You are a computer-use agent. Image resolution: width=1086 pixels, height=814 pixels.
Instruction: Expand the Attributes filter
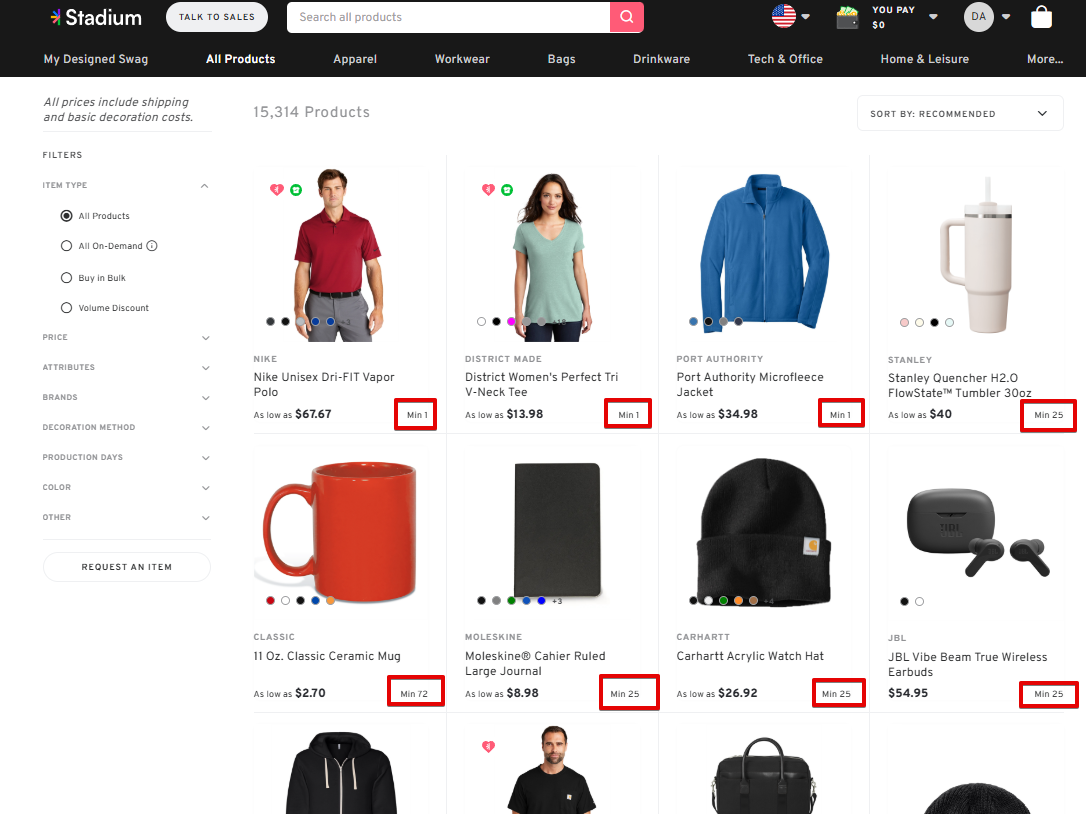(x=206, y=368)
